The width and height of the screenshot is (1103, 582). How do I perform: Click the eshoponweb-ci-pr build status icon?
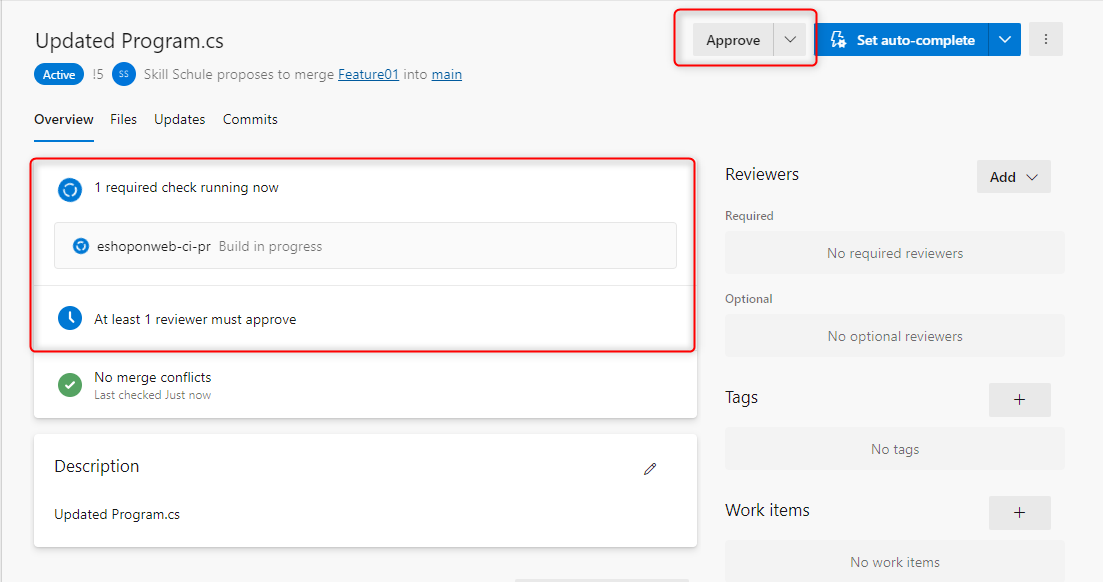click(81, 246)
